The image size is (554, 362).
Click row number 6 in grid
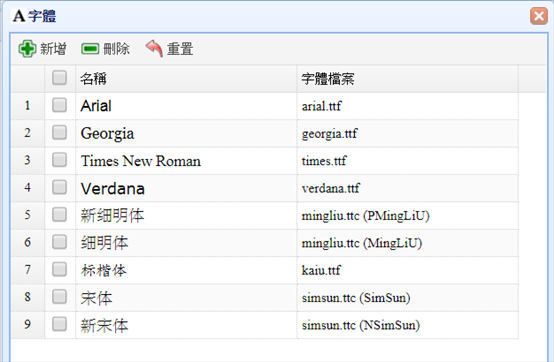pos(28,243)
